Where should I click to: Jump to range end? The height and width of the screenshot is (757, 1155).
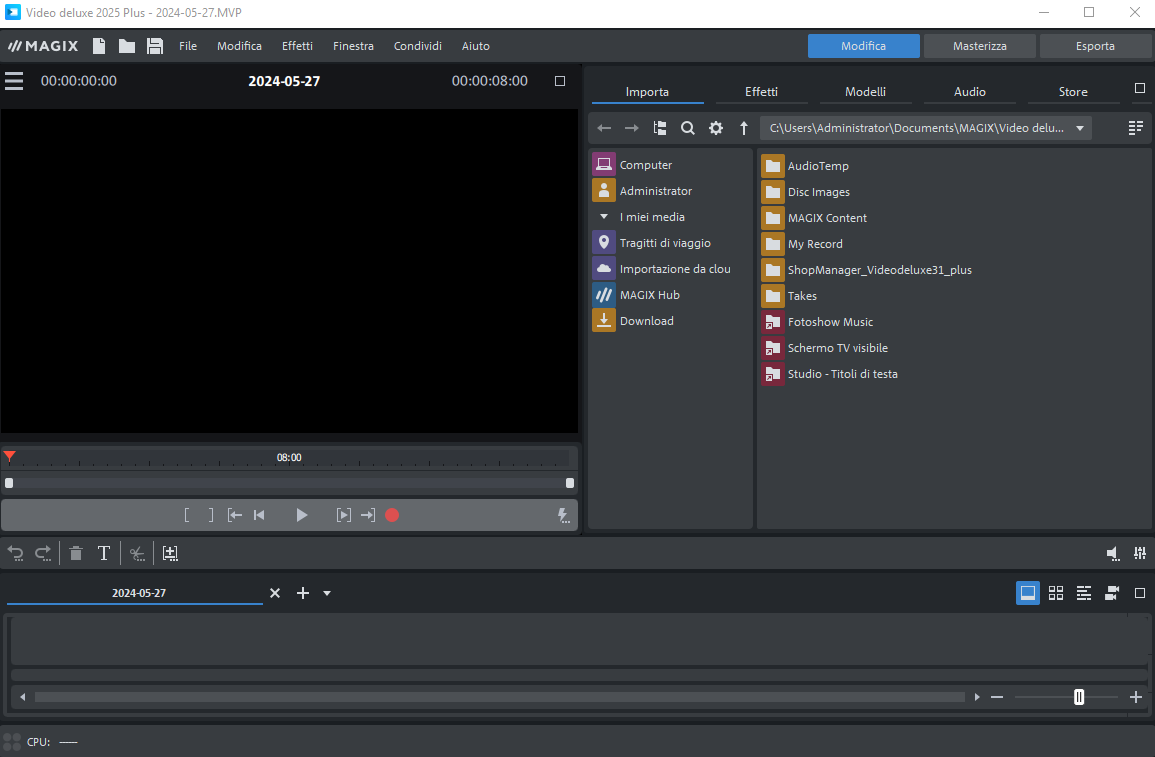(368, 515)
